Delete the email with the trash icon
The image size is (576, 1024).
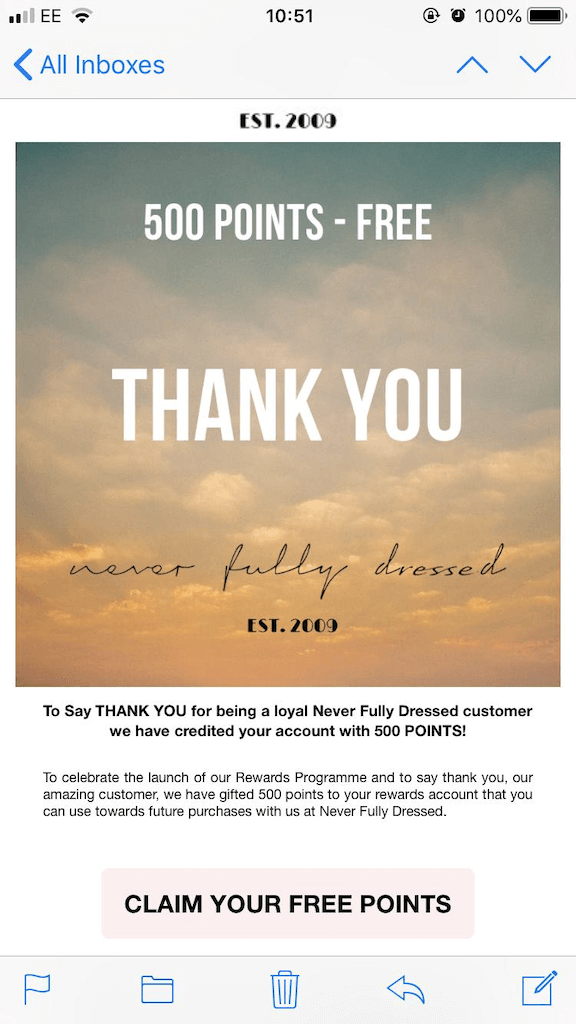[x=285, y=988]
